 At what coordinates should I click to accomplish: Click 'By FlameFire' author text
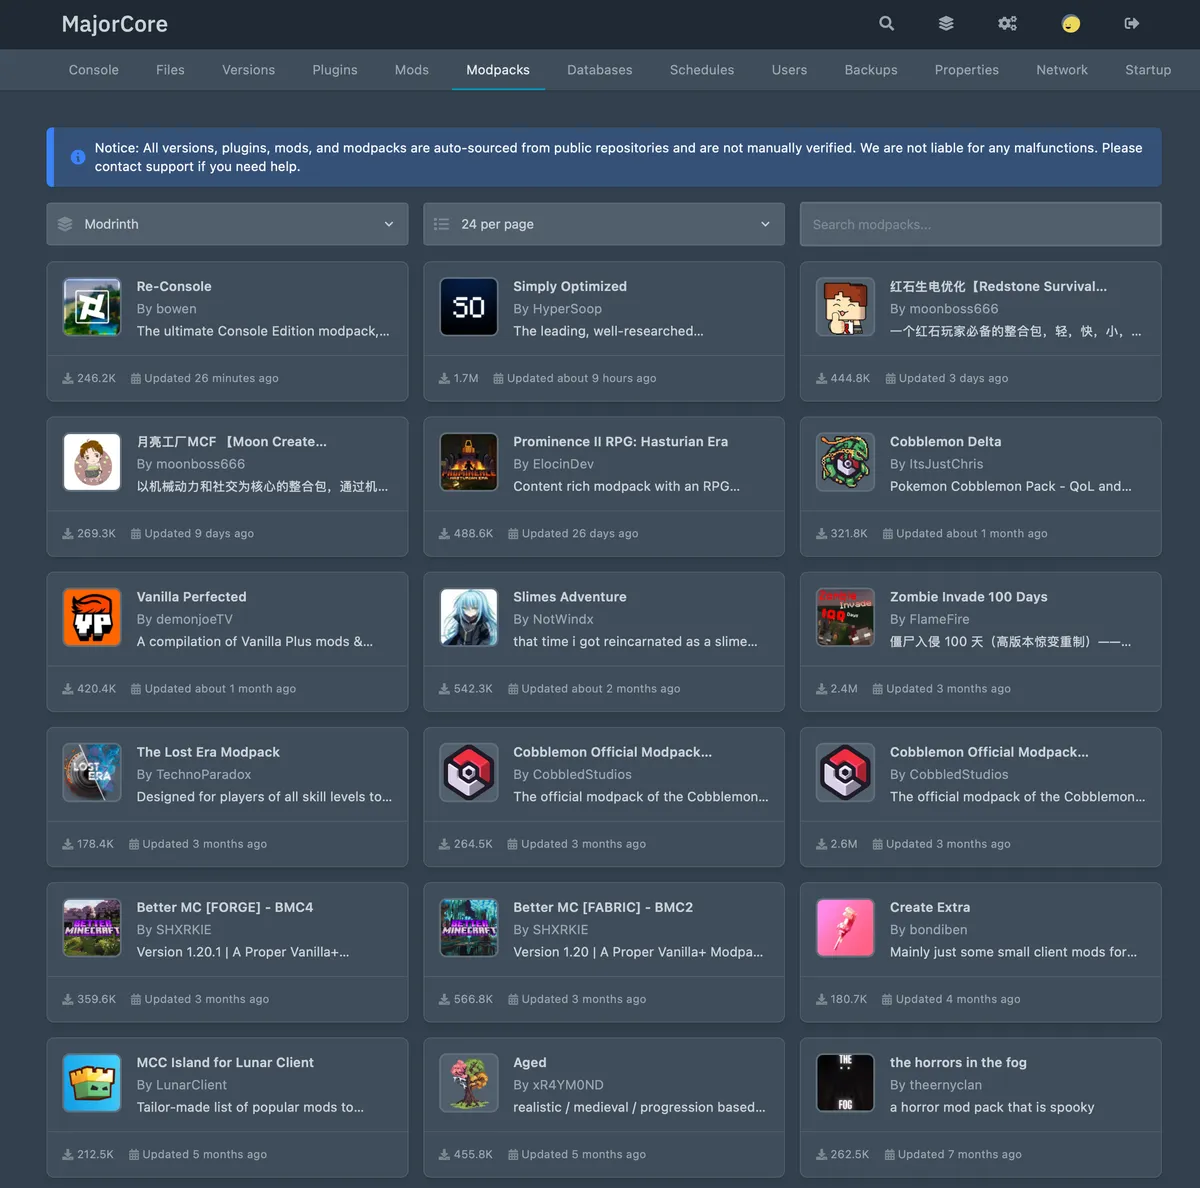pos(930,619)
